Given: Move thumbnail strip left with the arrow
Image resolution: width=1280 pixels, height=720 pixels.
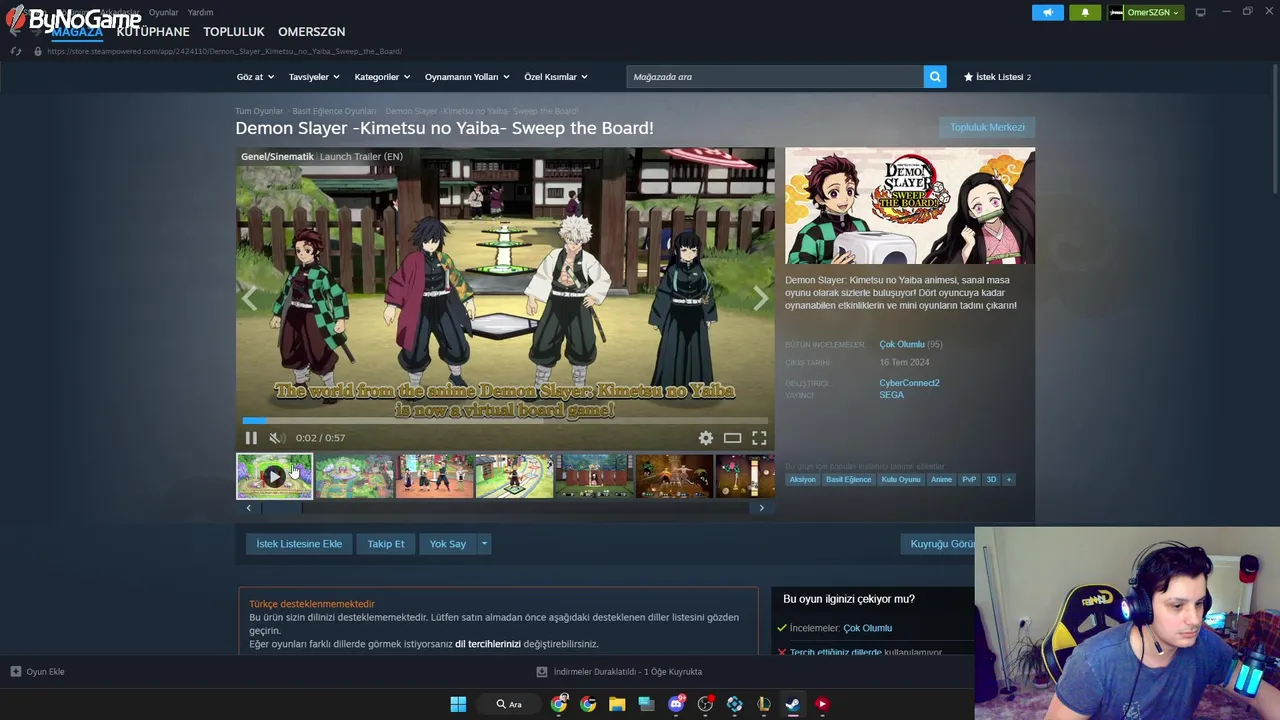Looking at the screenshot, I should [x=249, y=508].
